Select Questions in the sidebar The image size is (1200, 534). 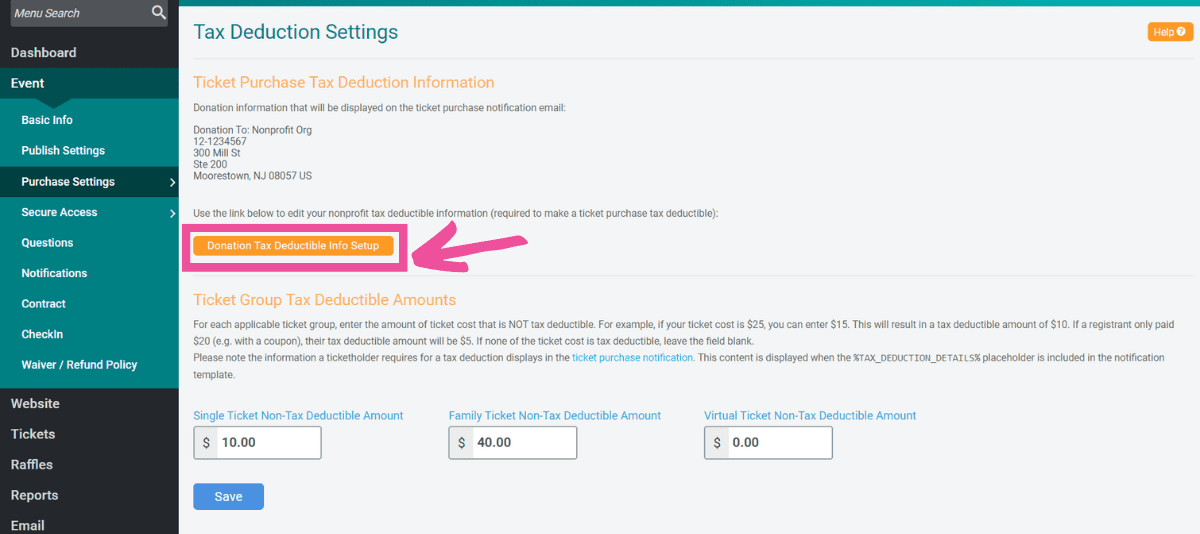47,243
